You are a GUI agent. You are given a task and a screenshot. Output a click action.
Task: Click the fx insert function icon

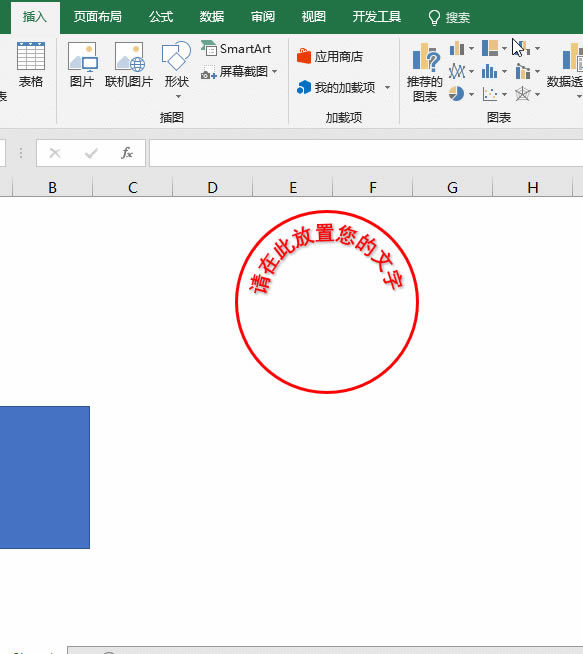(127, 153)
